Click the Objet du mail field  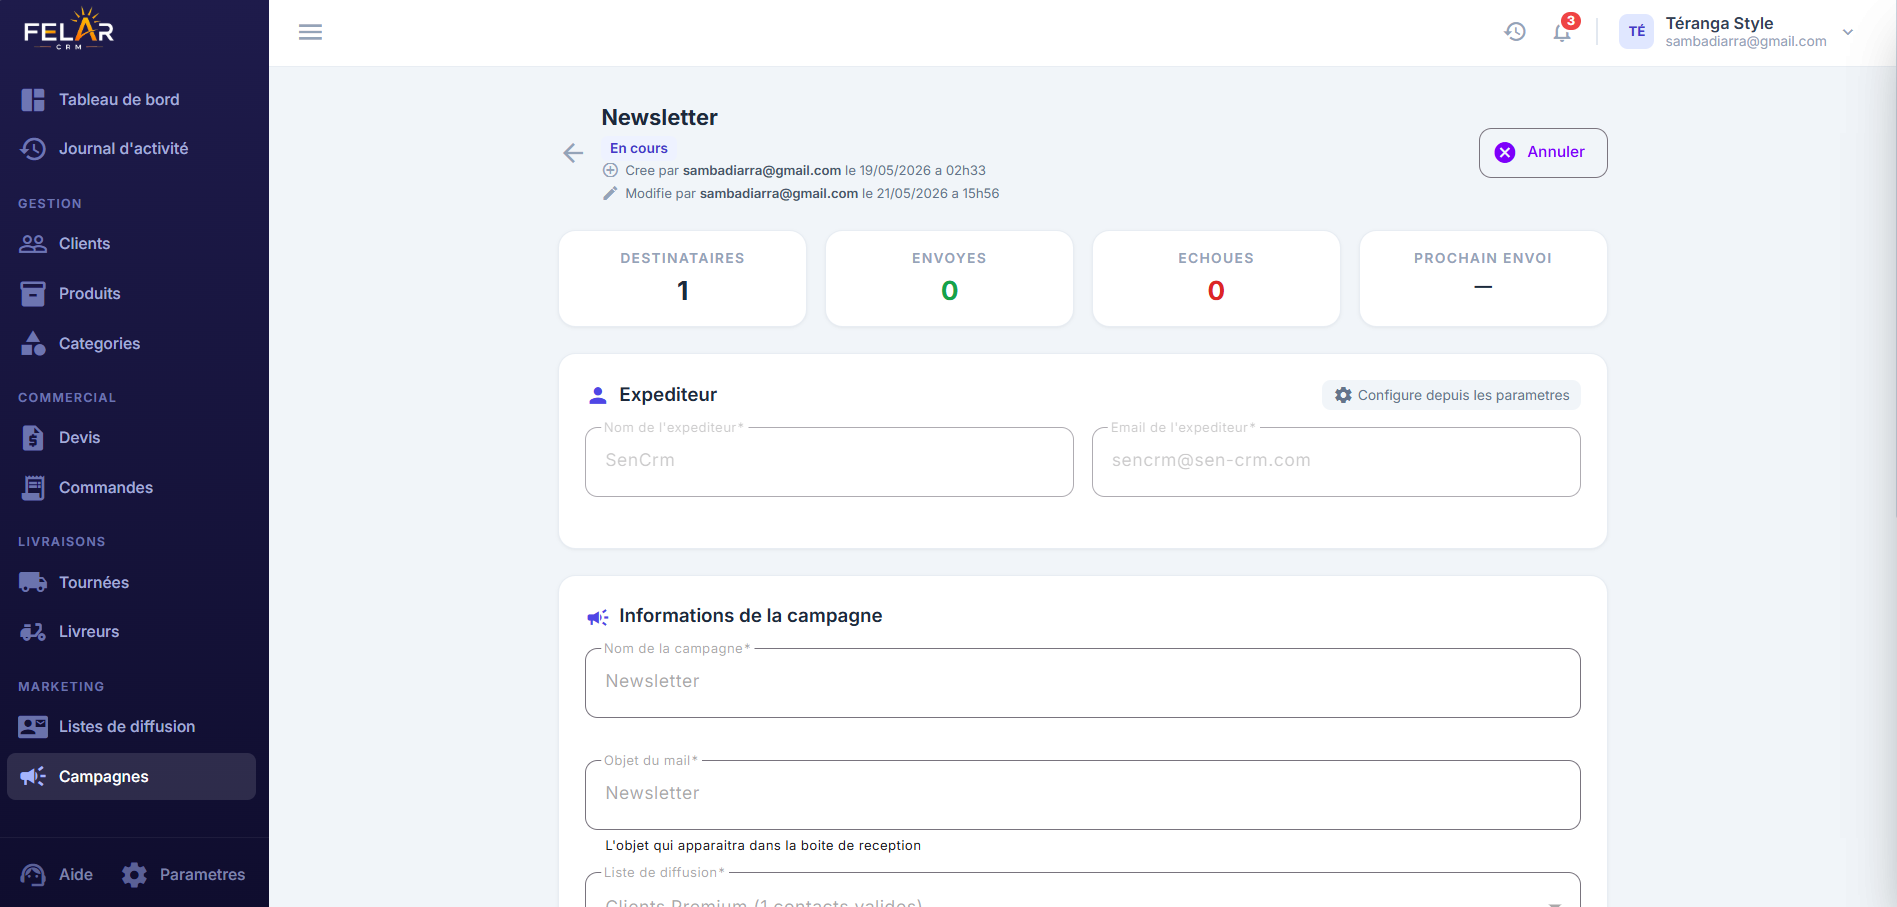[x=1082, y=794]
